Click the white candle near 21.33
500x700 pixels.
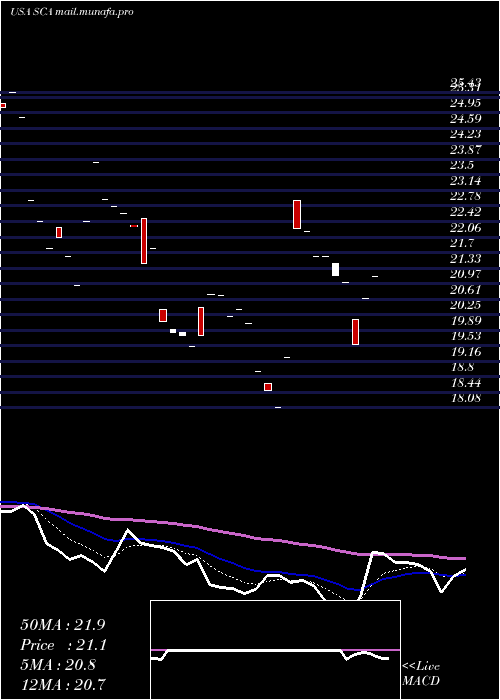(335, 270)
